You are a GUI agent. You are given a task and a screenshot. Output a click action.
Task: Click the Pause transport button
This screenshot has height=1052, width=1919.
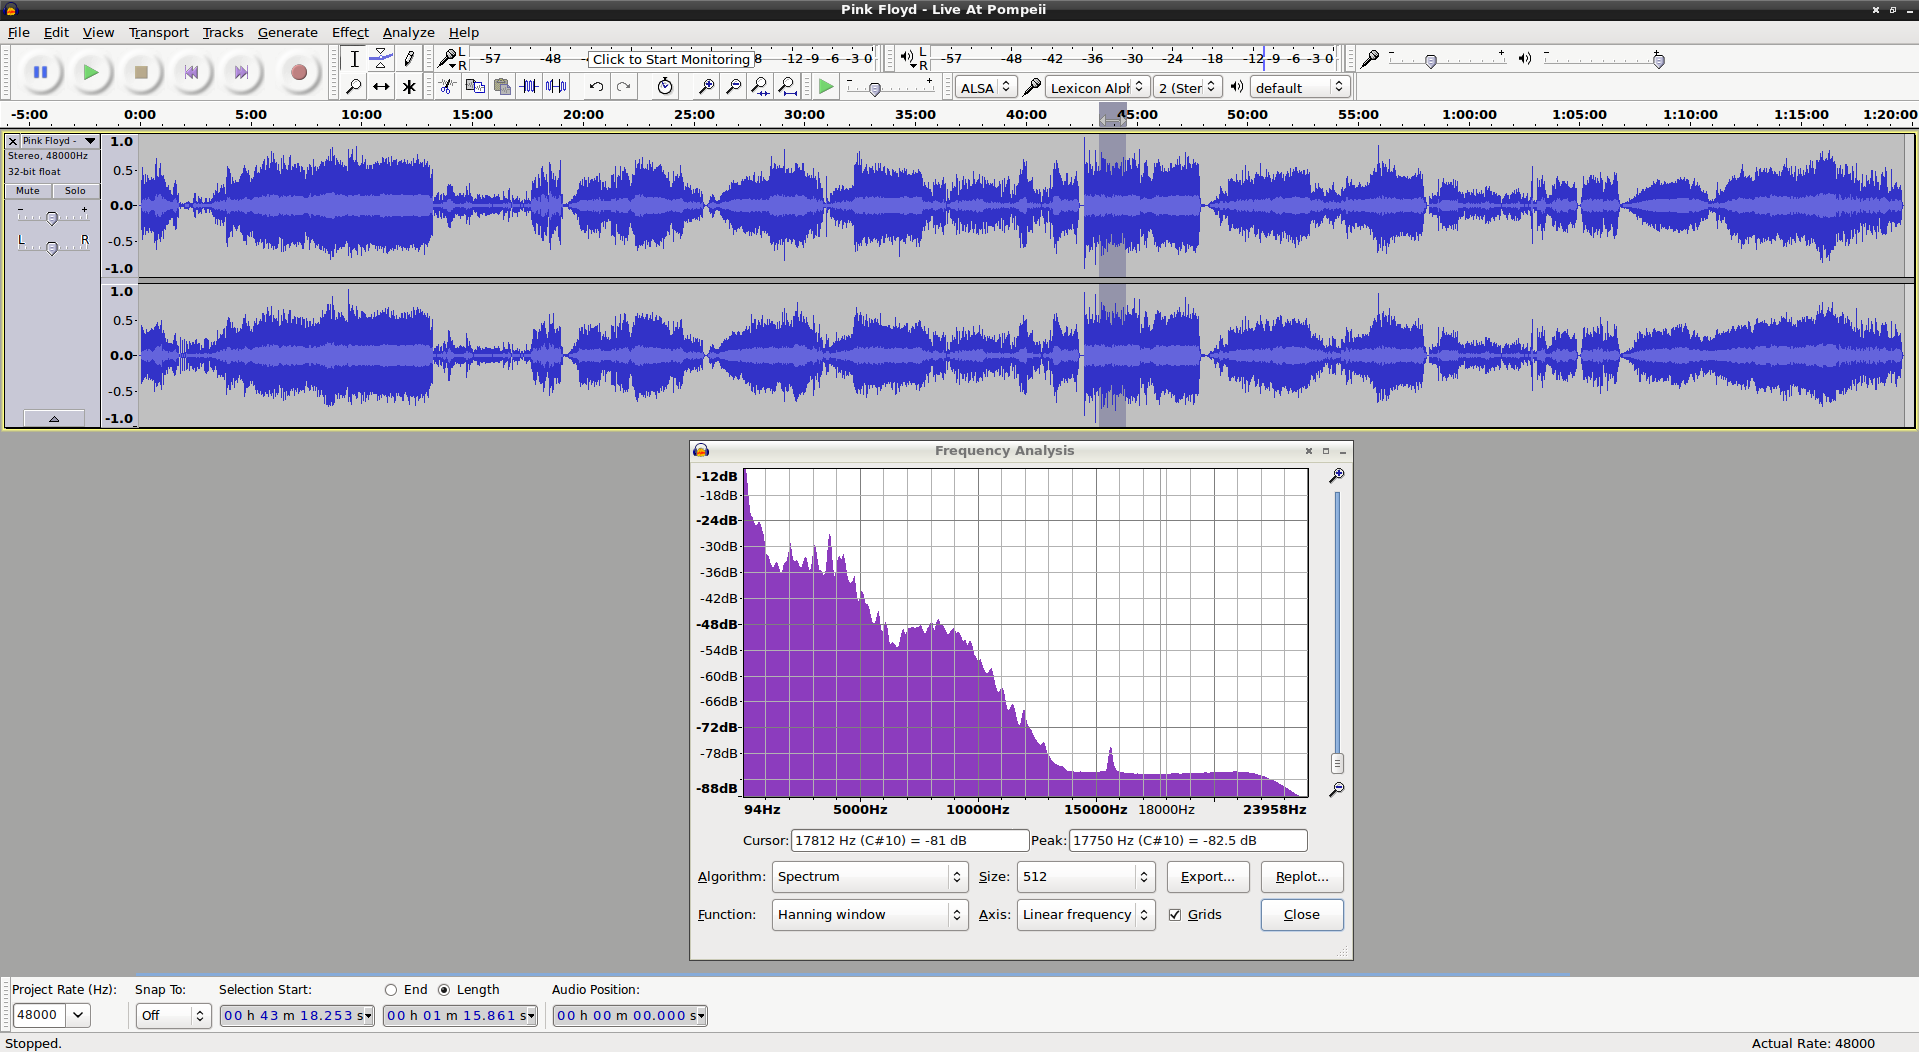pyautogui.click(x=41, y=72)
